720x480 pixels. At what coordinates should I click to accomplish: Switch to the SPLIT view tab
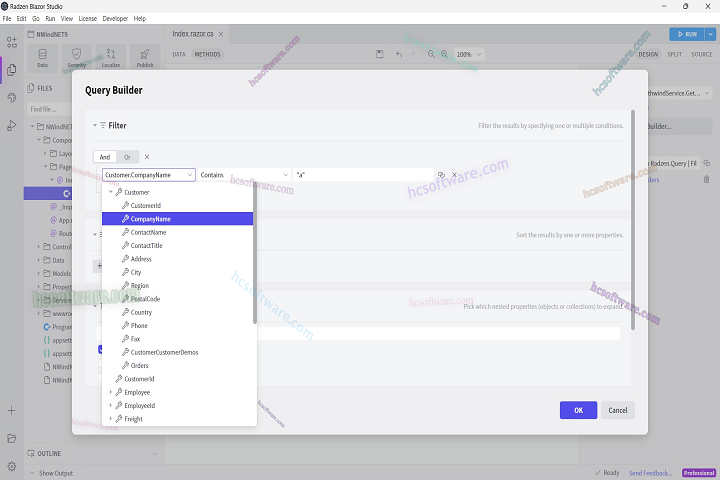click(675, 54)
